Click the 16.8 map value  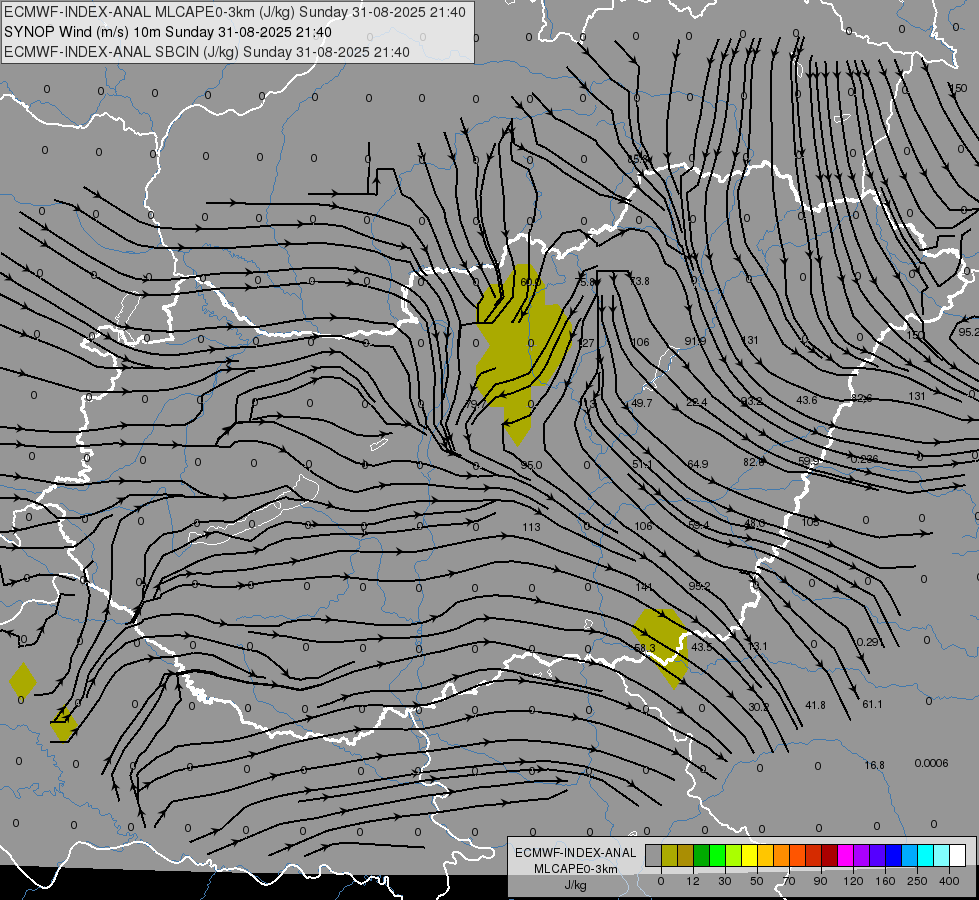pyautogui.click(x=875, y=765)
